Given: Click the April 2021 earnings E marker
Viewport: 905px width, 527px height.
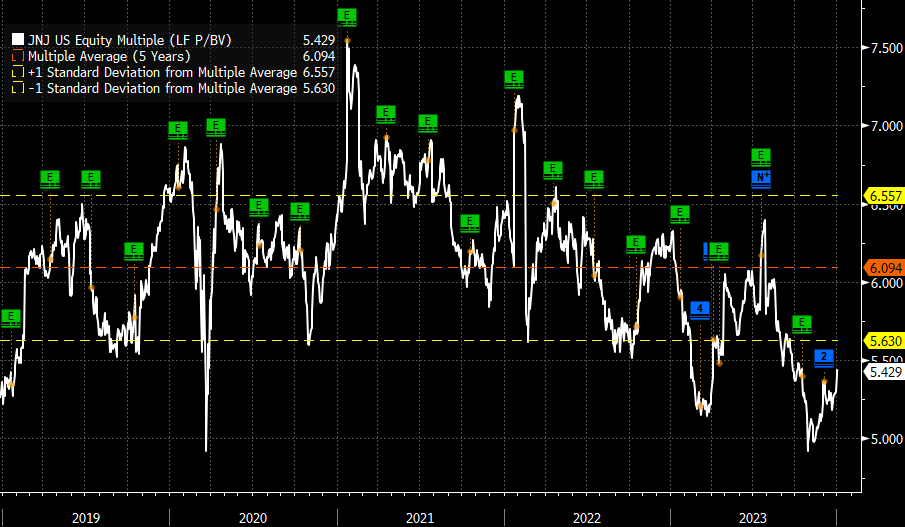Looking at the screenshot, I should (x=386, y=114).
